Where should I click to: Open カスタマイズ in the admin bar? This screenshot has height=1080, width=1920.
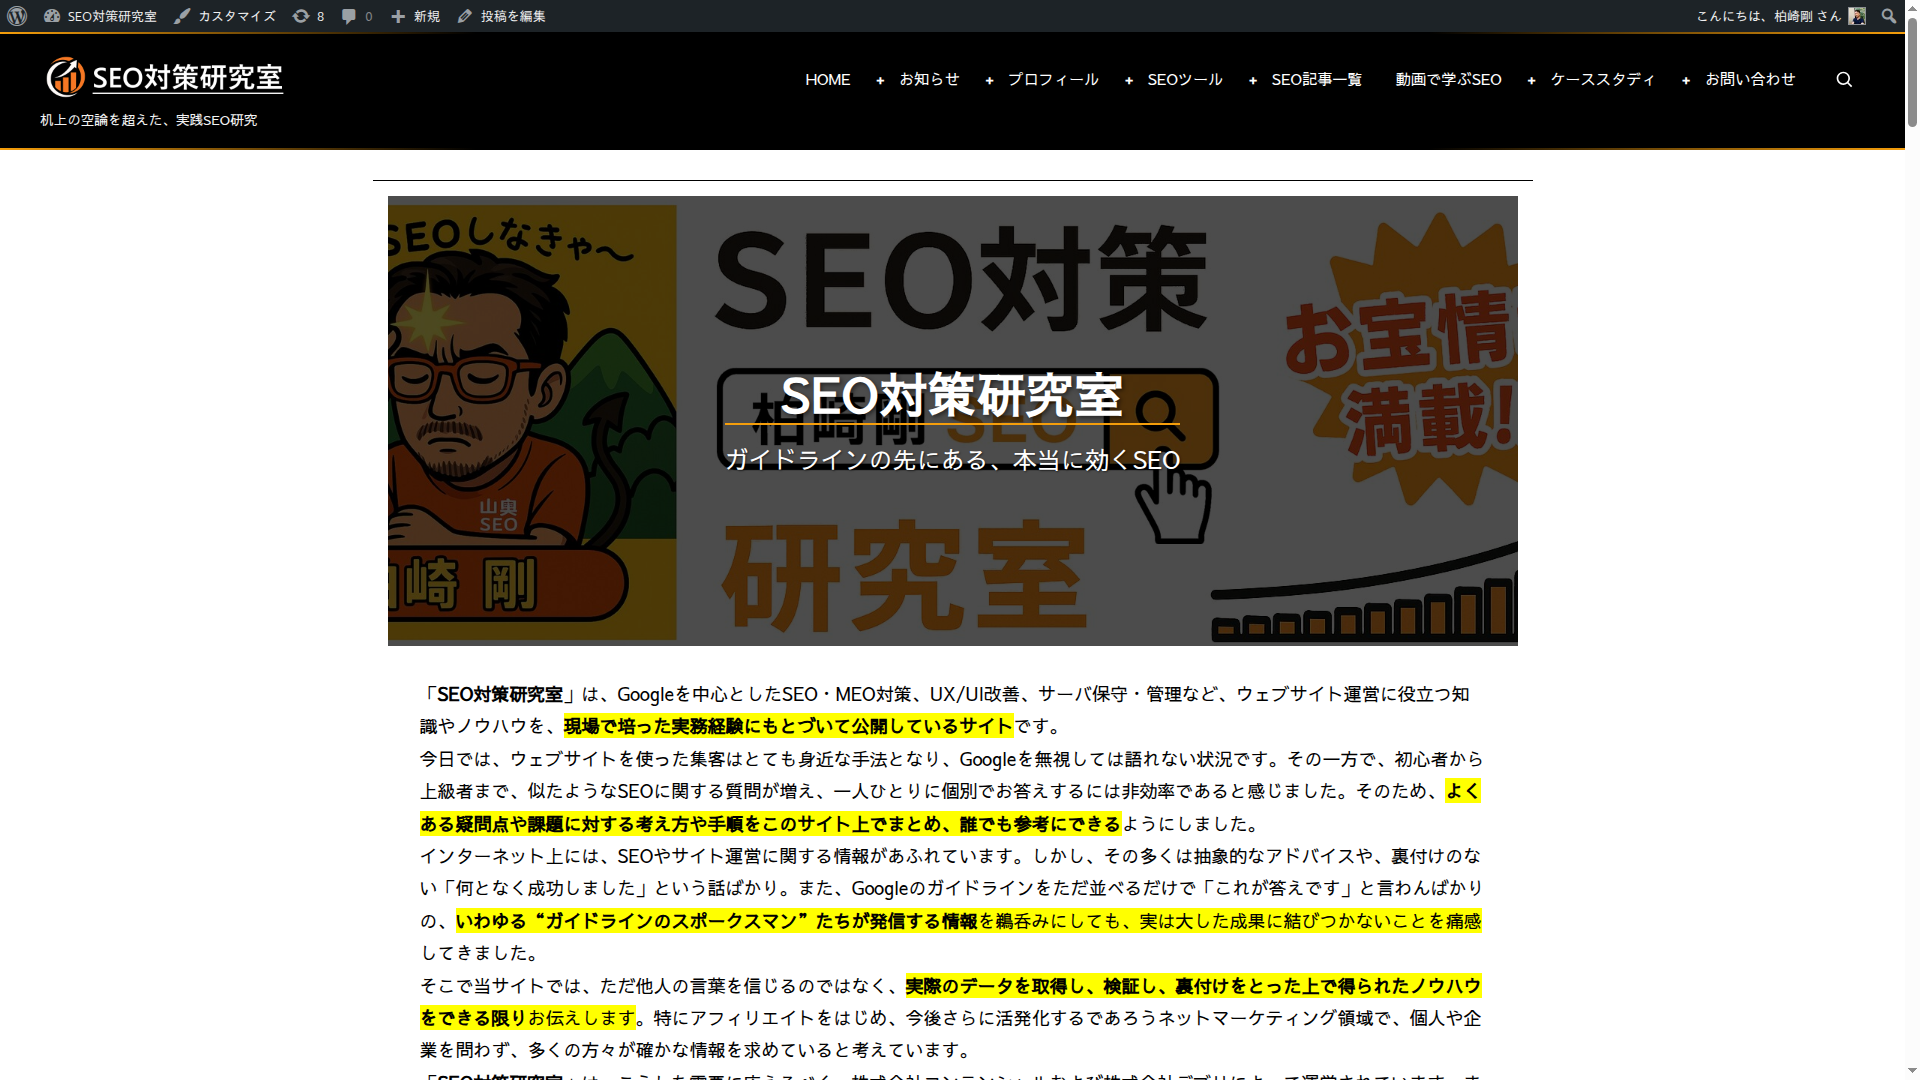(x=225, y=16)
